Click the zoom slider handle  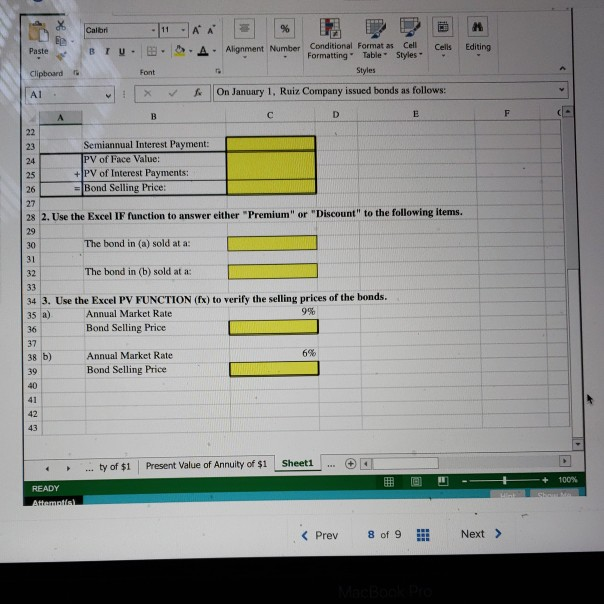point(505,480)
